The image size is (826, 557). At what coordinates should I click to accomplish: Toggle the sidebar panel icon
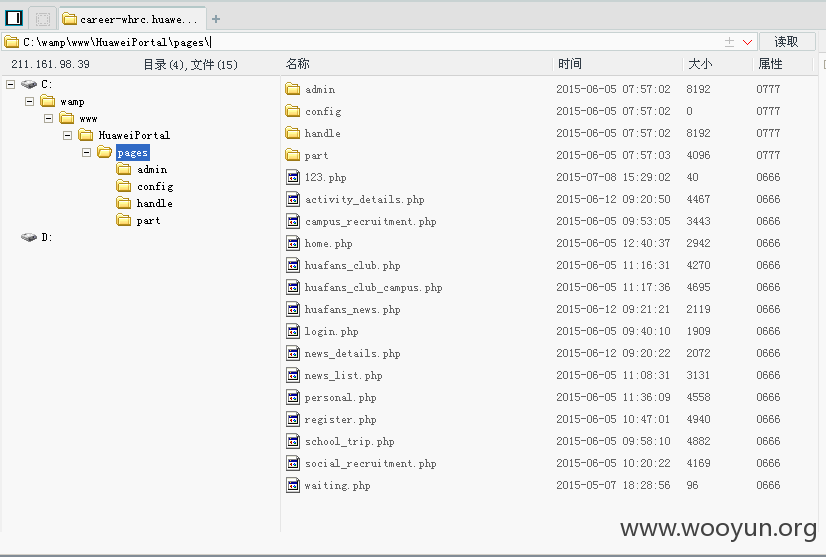14,18
